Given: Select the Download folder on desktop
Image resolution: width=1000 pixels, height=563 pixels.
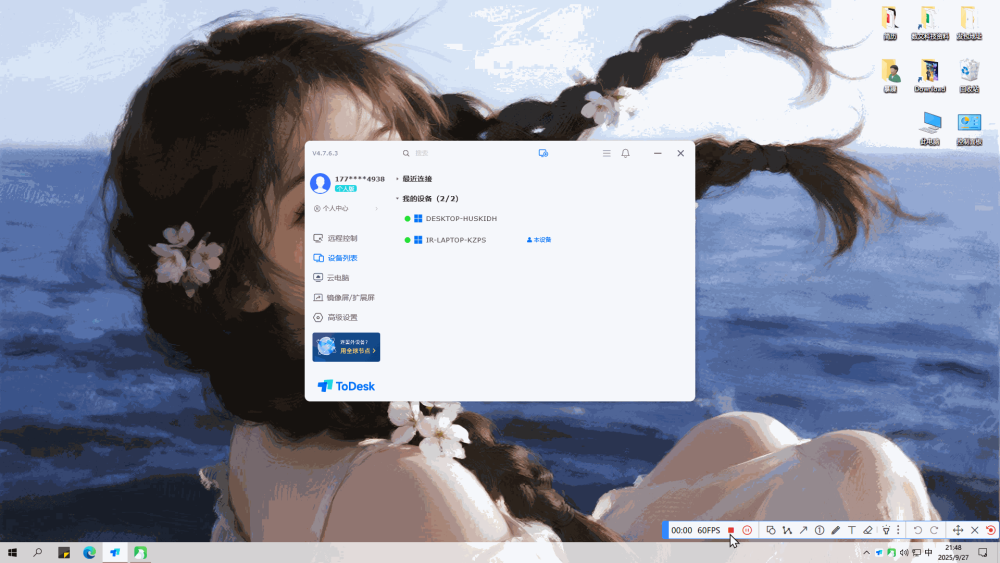Looking at the screenshot, I should coord(929,77).
